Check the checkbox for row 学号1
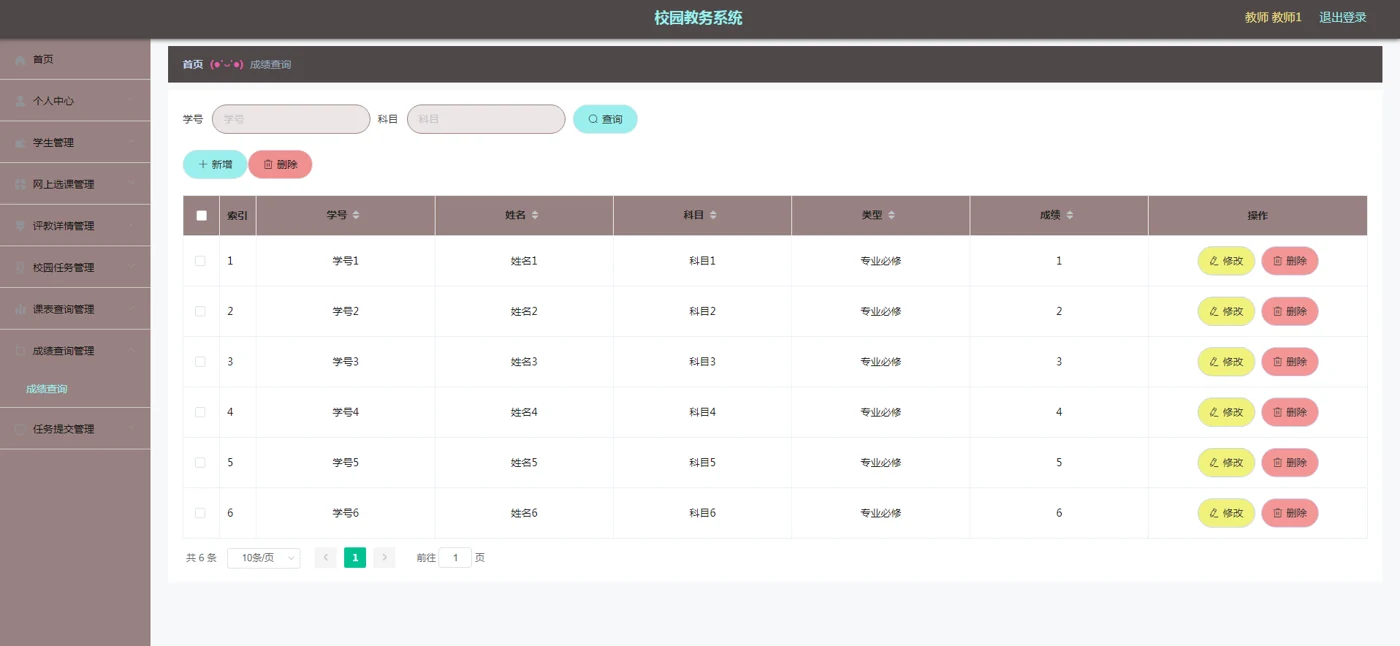 point(200,261)
